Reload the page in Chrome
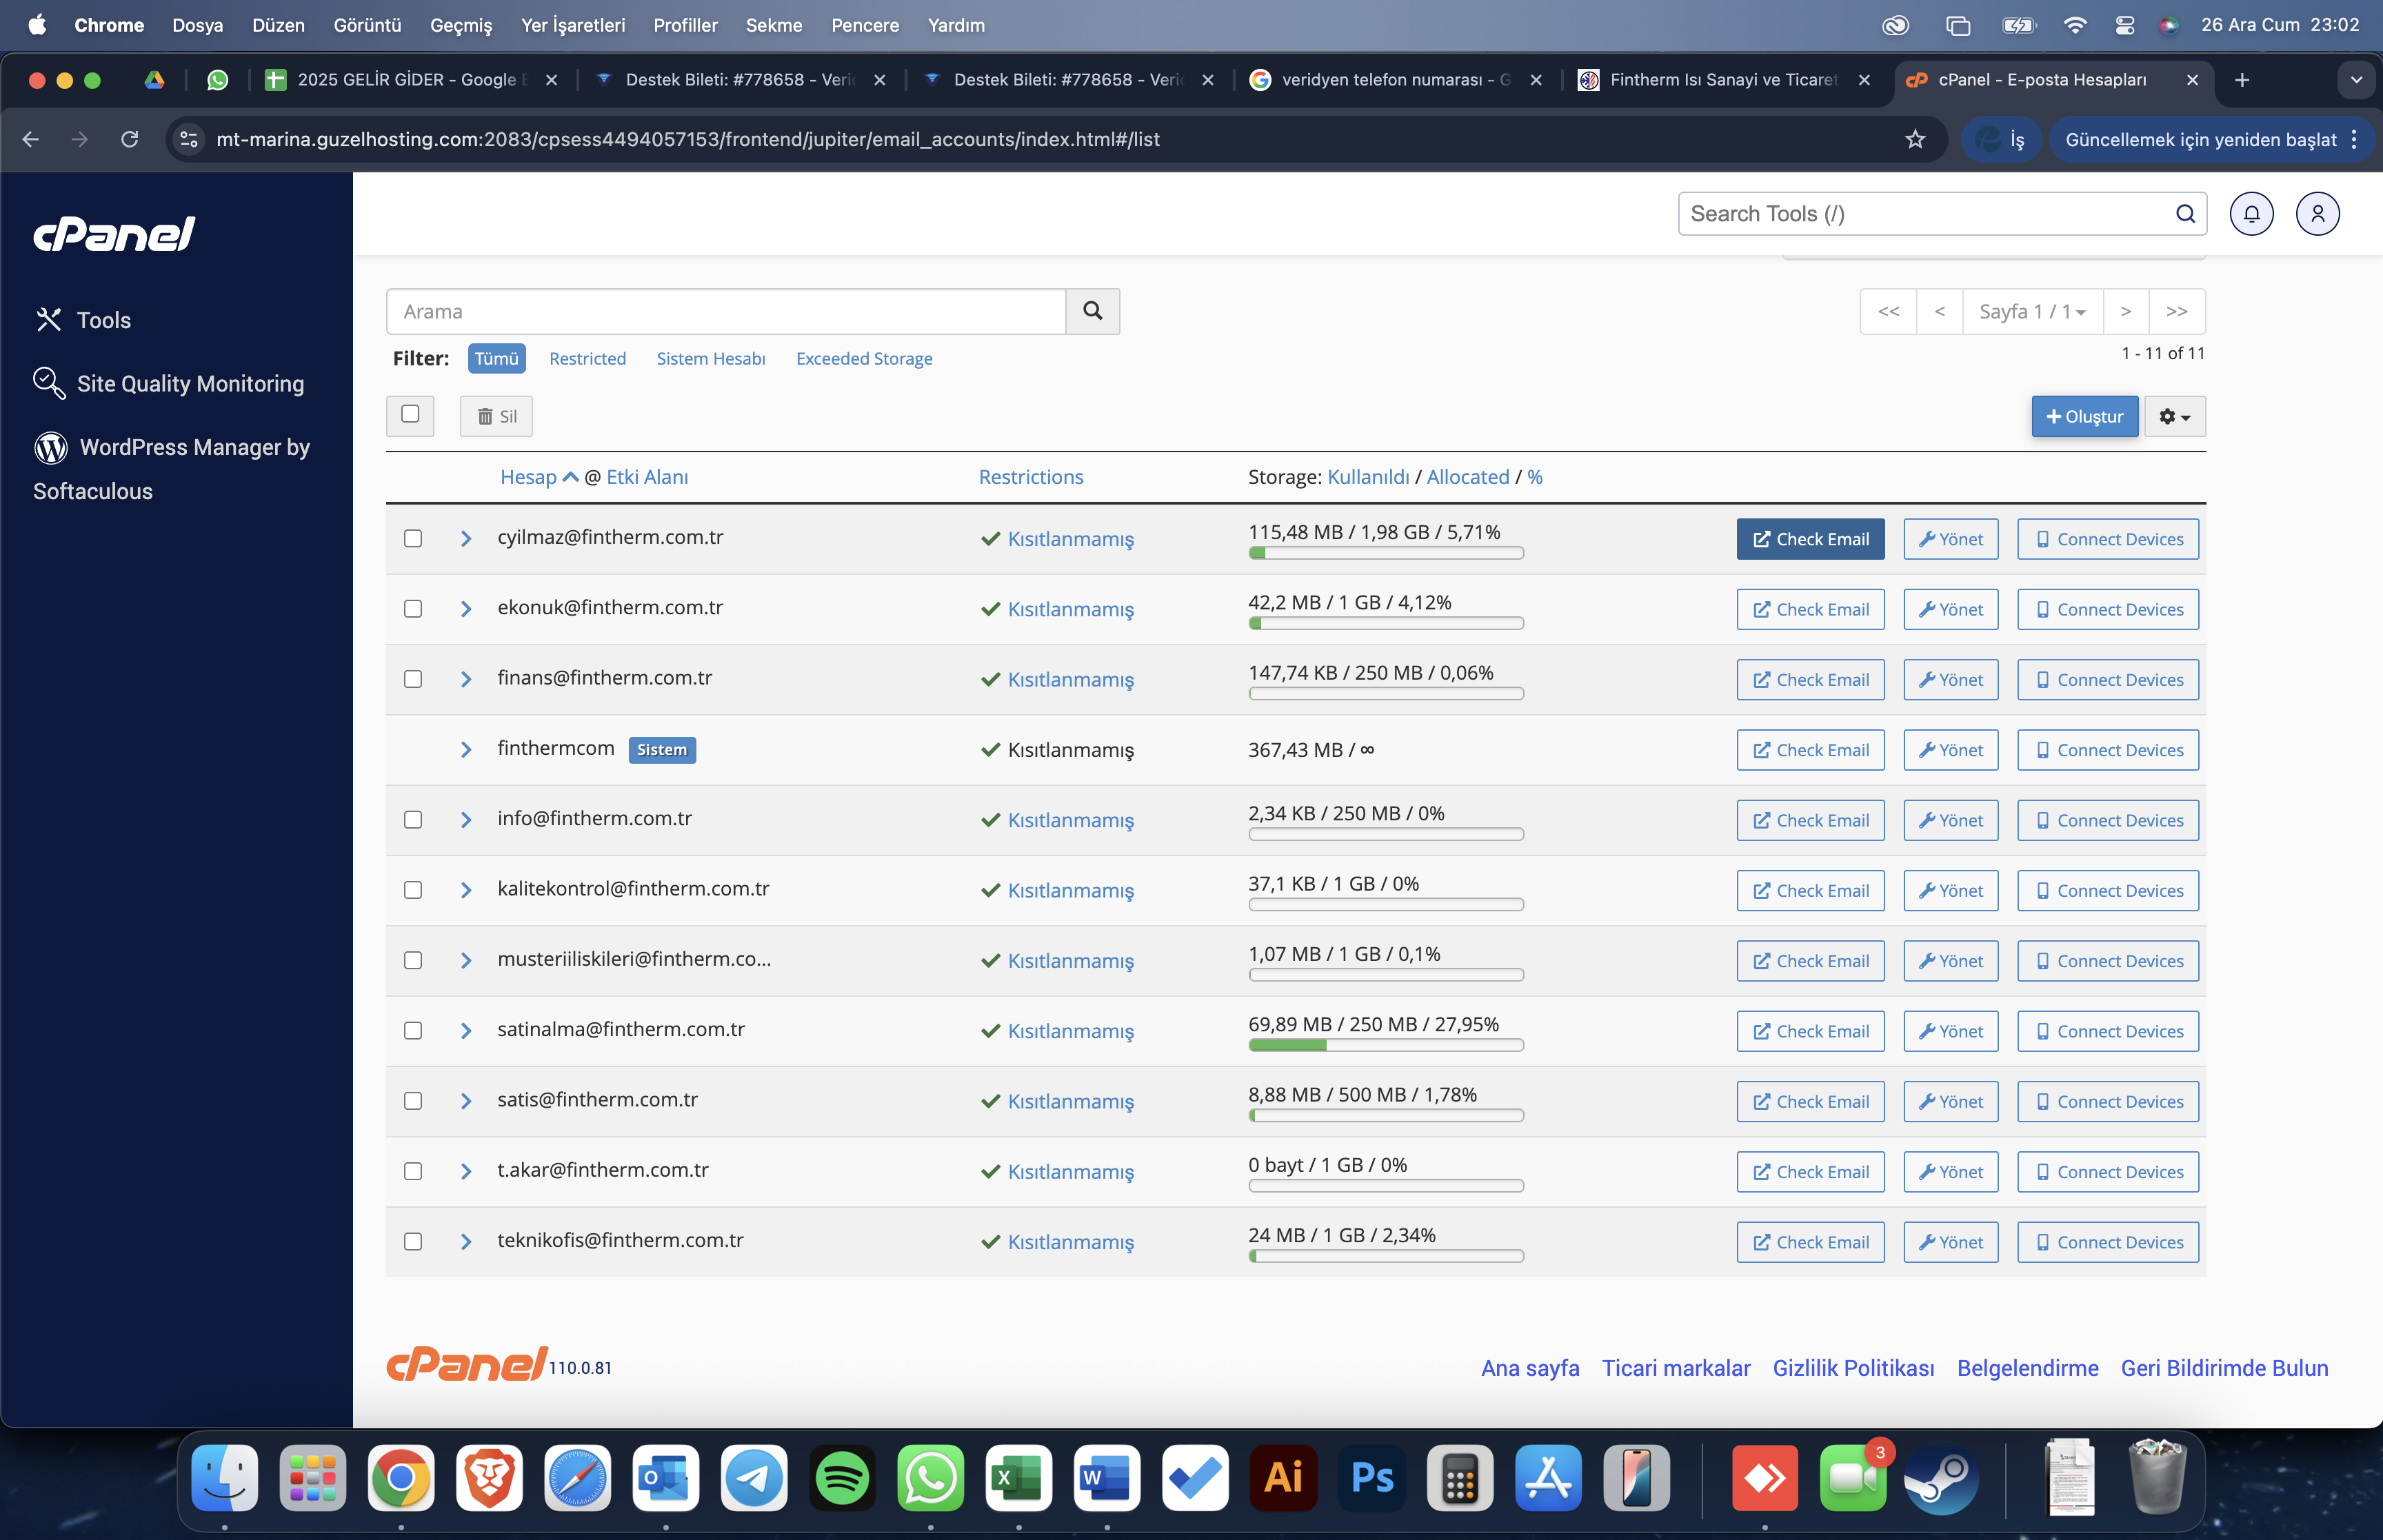 click(130, 139)
